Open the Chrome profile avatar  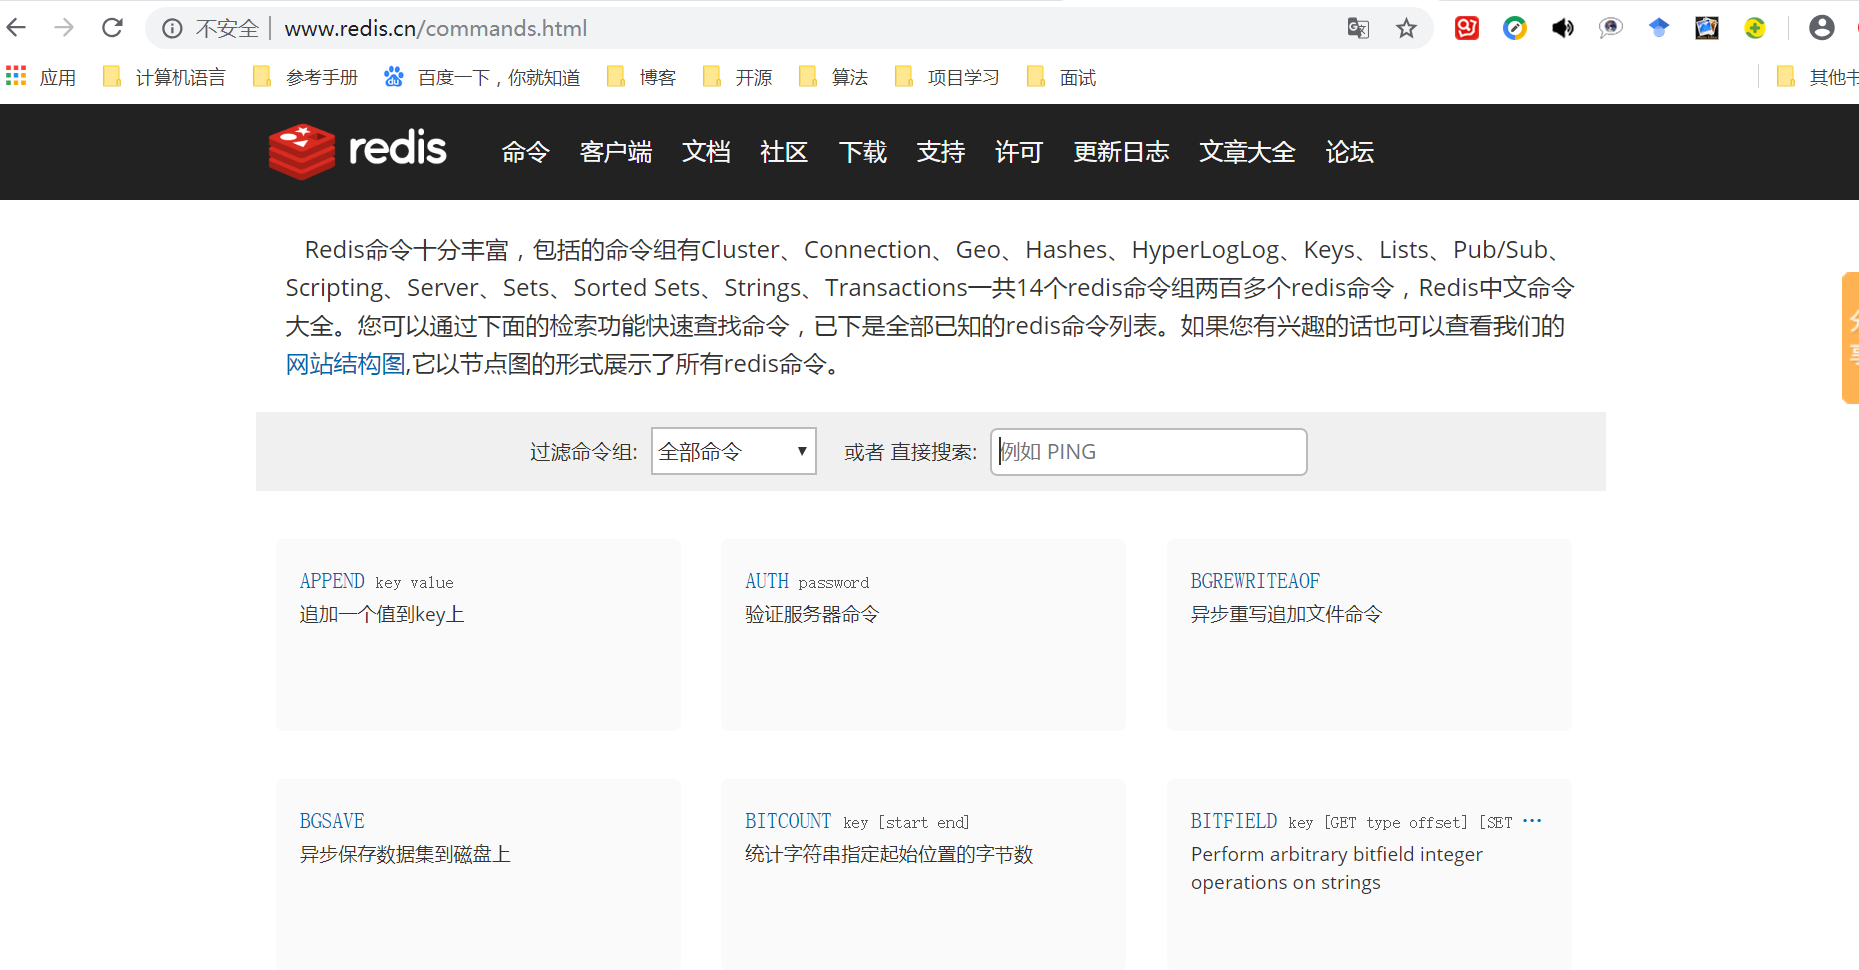(x=1822, y=28)
